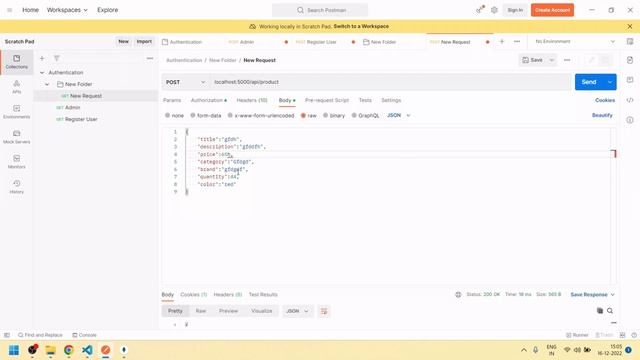Open Visual Studio Code from the taskbar

point(87,350)
